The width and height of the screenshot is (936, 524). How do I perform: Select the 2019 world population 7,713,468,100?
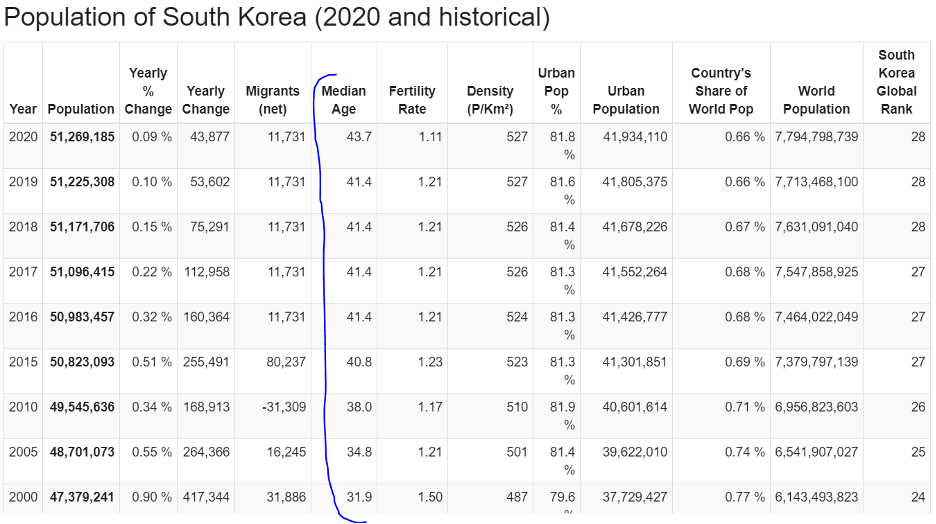pyautogui.click(x=816, y=182)
